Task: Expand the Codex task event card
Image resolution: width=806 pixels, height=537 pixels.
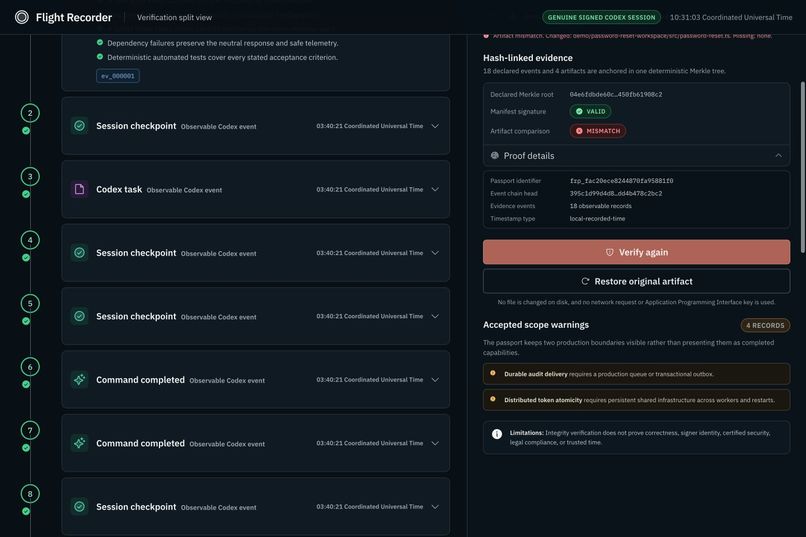Action: (435, 189)
